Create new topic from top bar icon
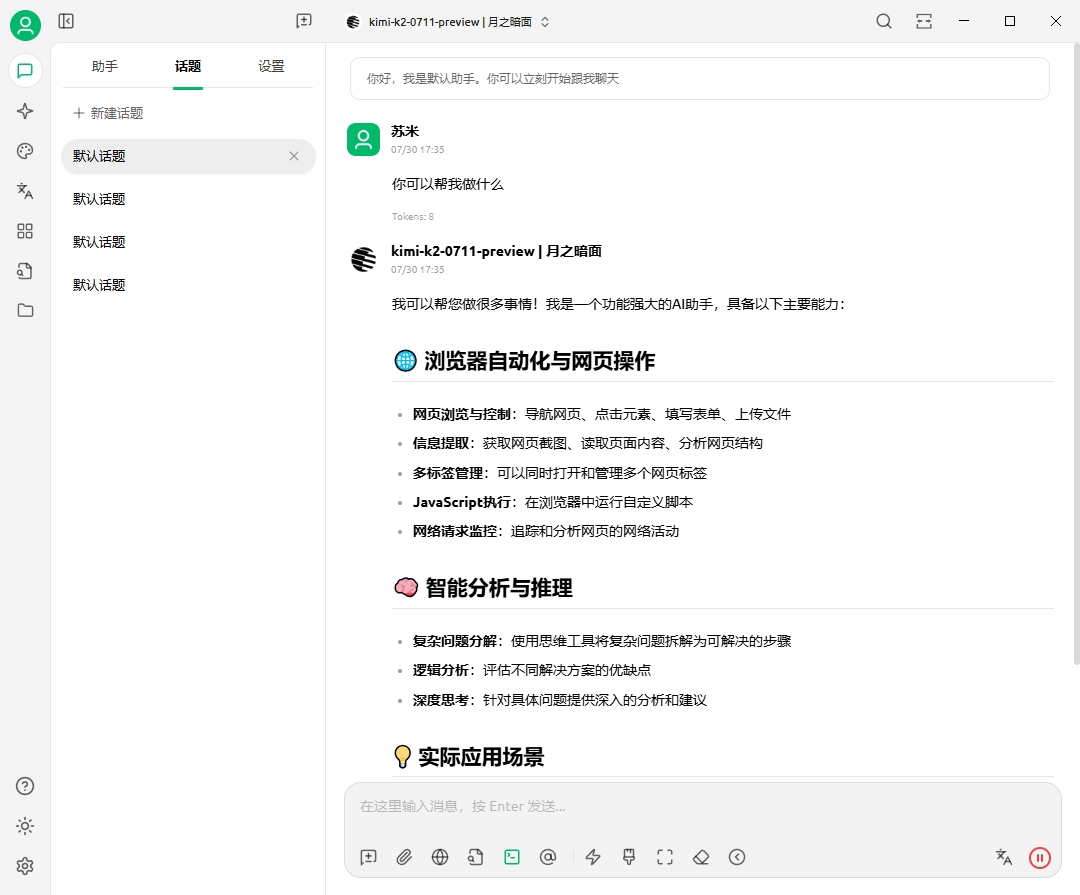1080x895 pixels. click(x=304, y=21)
